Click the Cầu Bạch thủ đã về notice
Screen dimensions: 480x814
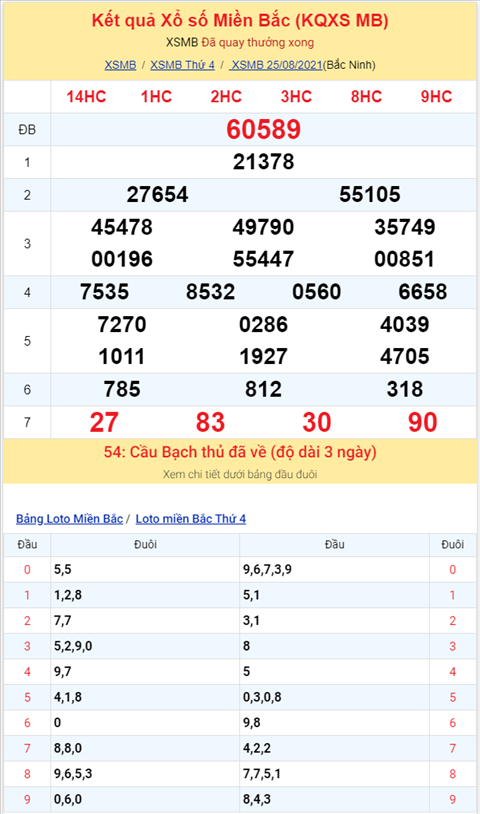240,452
